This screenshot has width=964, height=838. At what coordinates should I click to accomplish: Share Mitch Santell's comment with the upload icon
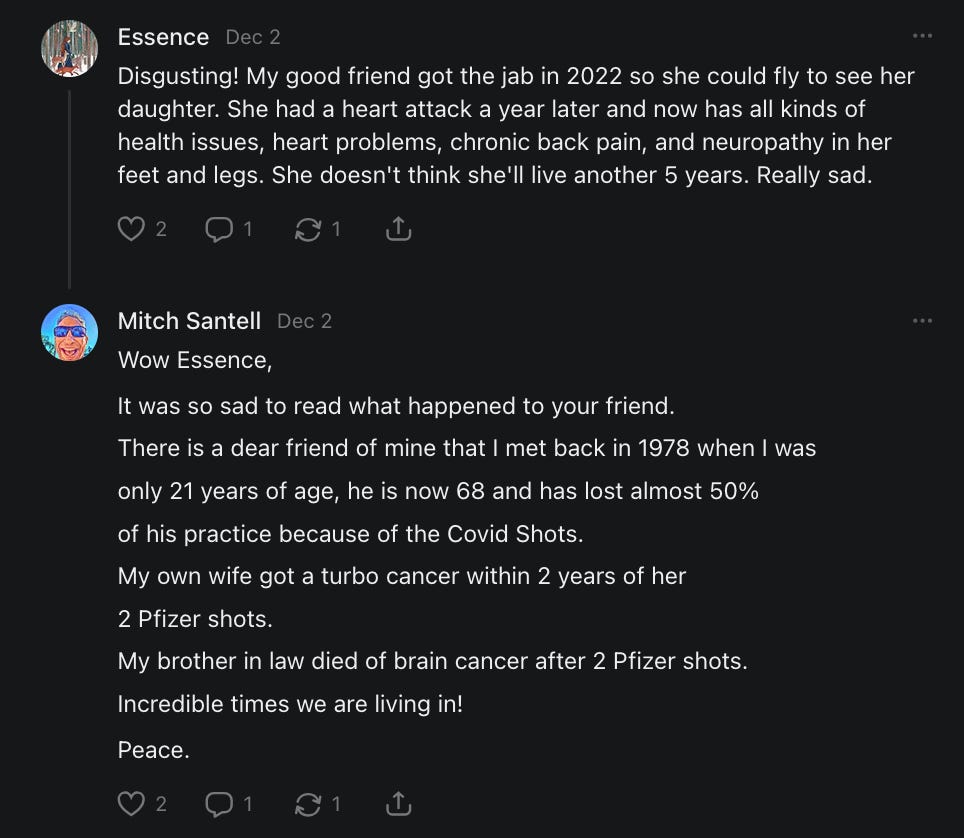click(x=398, y=803)
